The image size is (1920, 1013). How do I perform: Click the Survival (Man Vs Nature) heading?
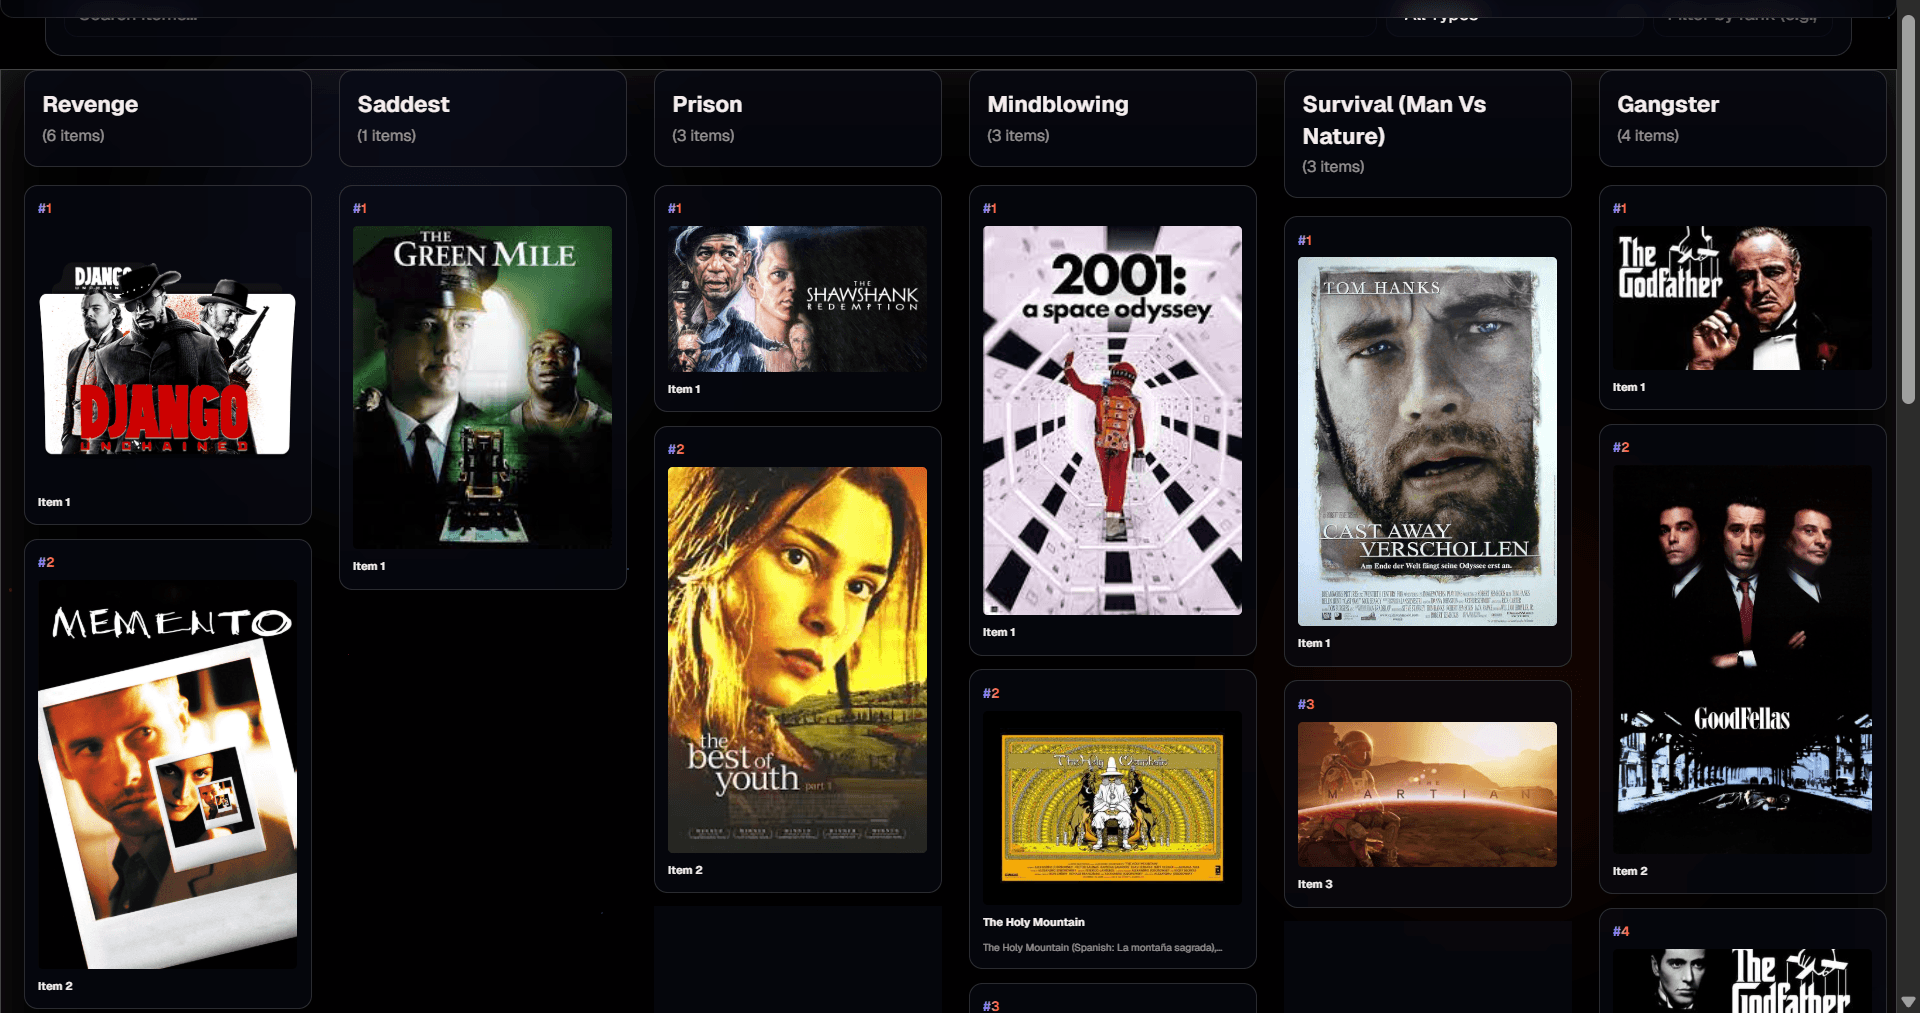tap(1394, 120)
